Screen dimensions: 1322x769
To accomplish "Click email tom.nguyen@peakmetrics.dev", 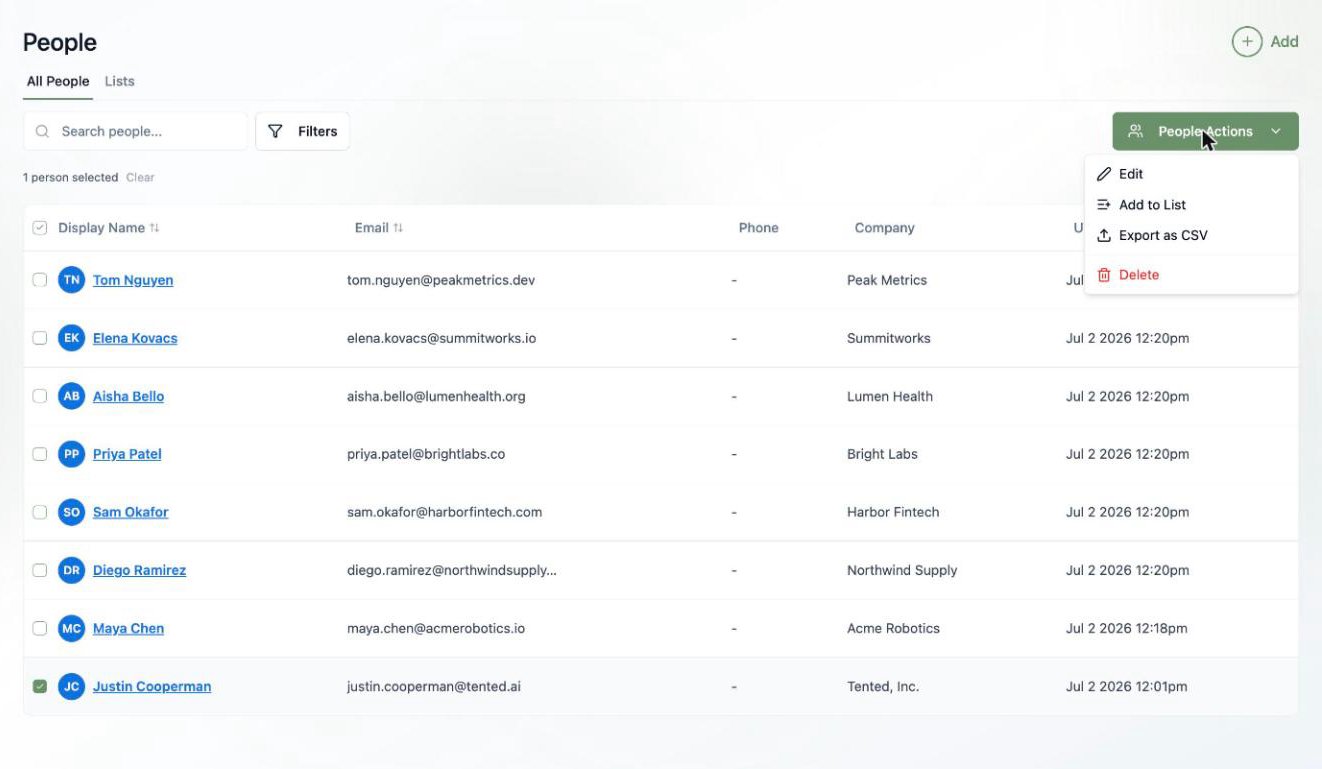I will point(441,280).
